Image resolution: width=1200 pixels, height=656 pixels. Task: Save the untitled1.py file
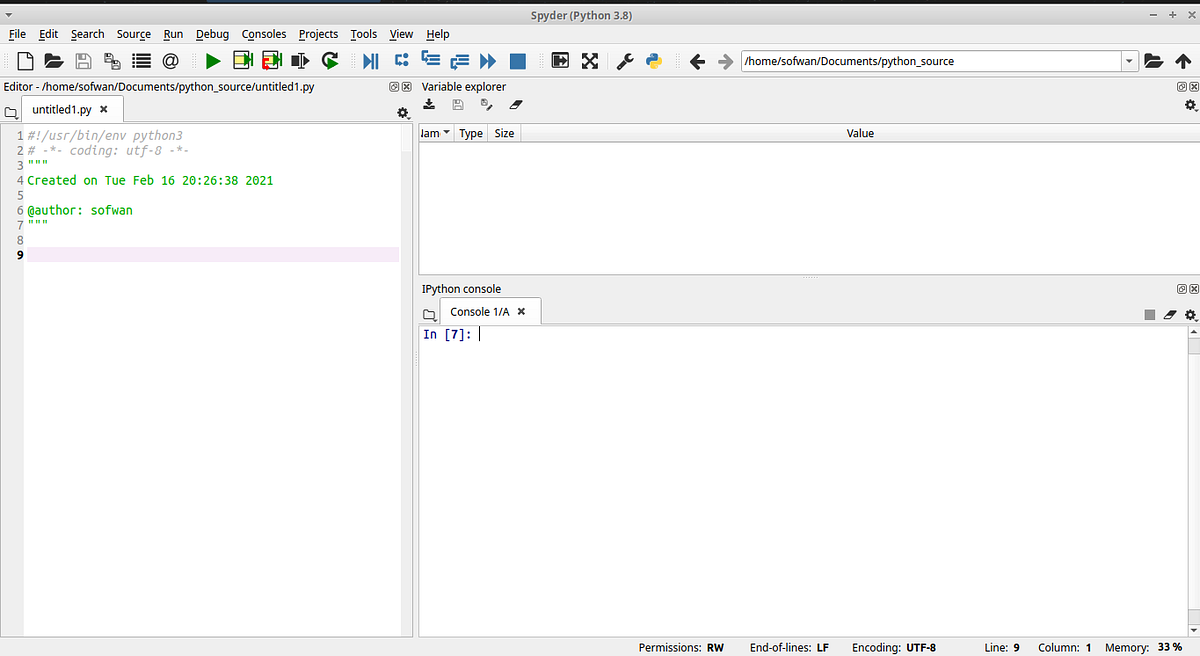(x=83, y=60)
